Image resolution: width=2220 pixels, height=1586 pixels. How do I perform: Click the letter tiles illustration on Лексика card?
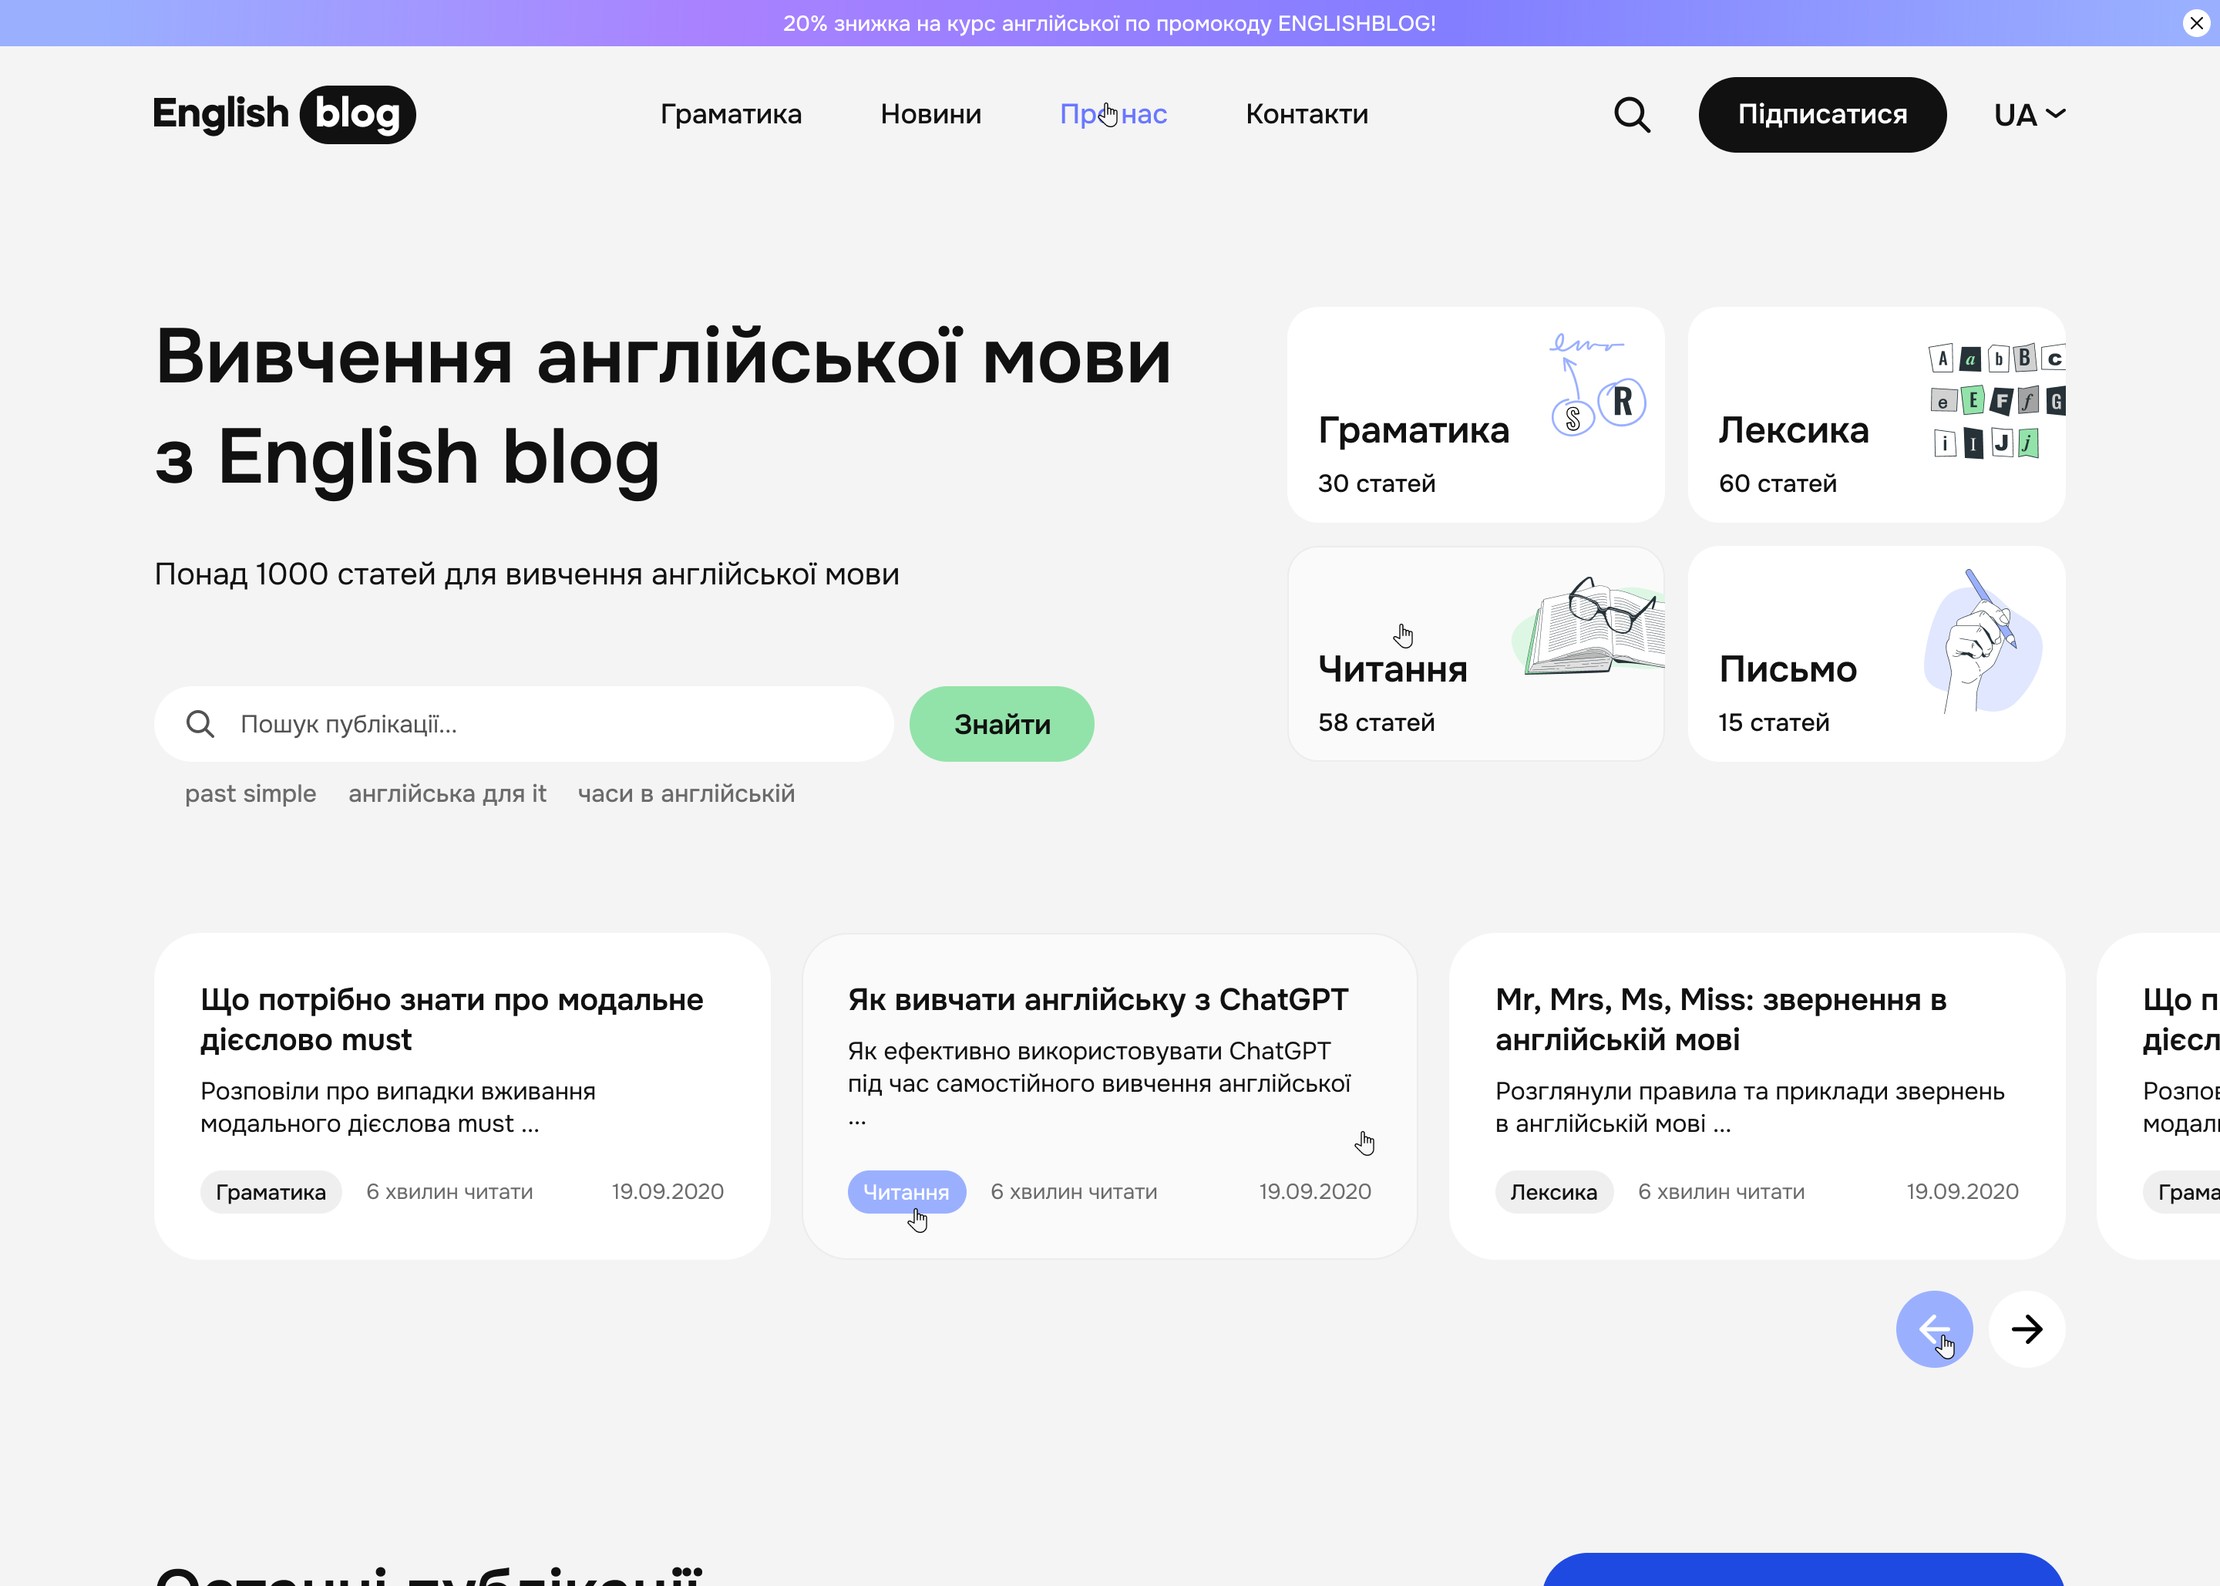click(x=1997, y=400)
